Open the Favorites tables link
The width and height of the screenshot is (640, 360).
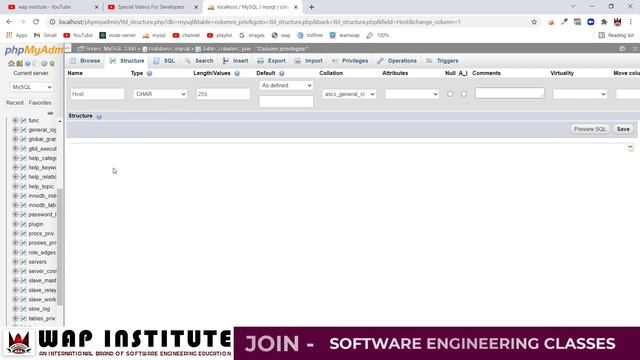(40, 103)
